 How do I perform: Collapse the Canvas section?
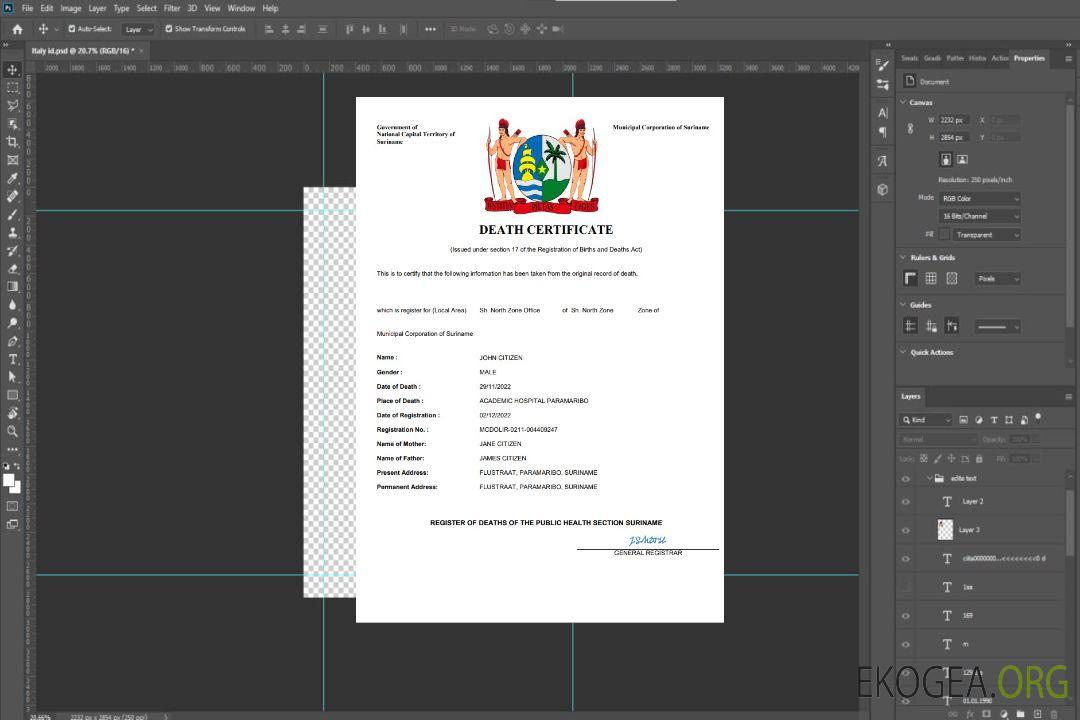click(x=903, y=102)
